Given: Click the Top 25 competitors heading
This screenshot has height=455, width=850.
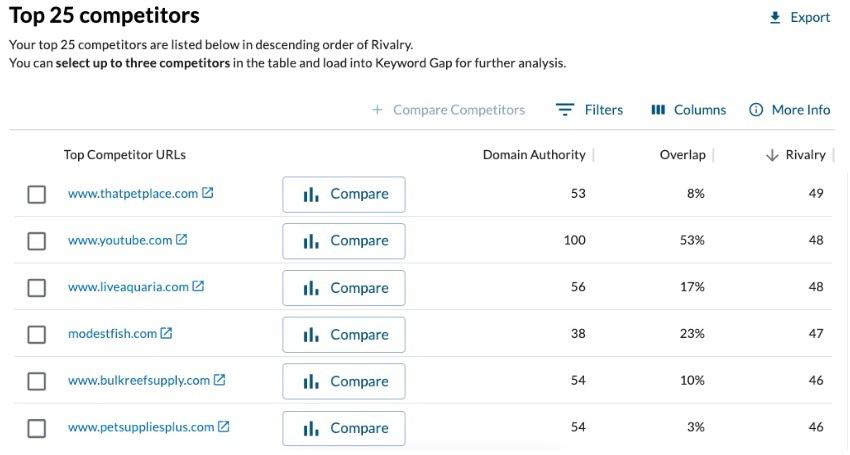Looking at the screenshot, I should (104, 15).
